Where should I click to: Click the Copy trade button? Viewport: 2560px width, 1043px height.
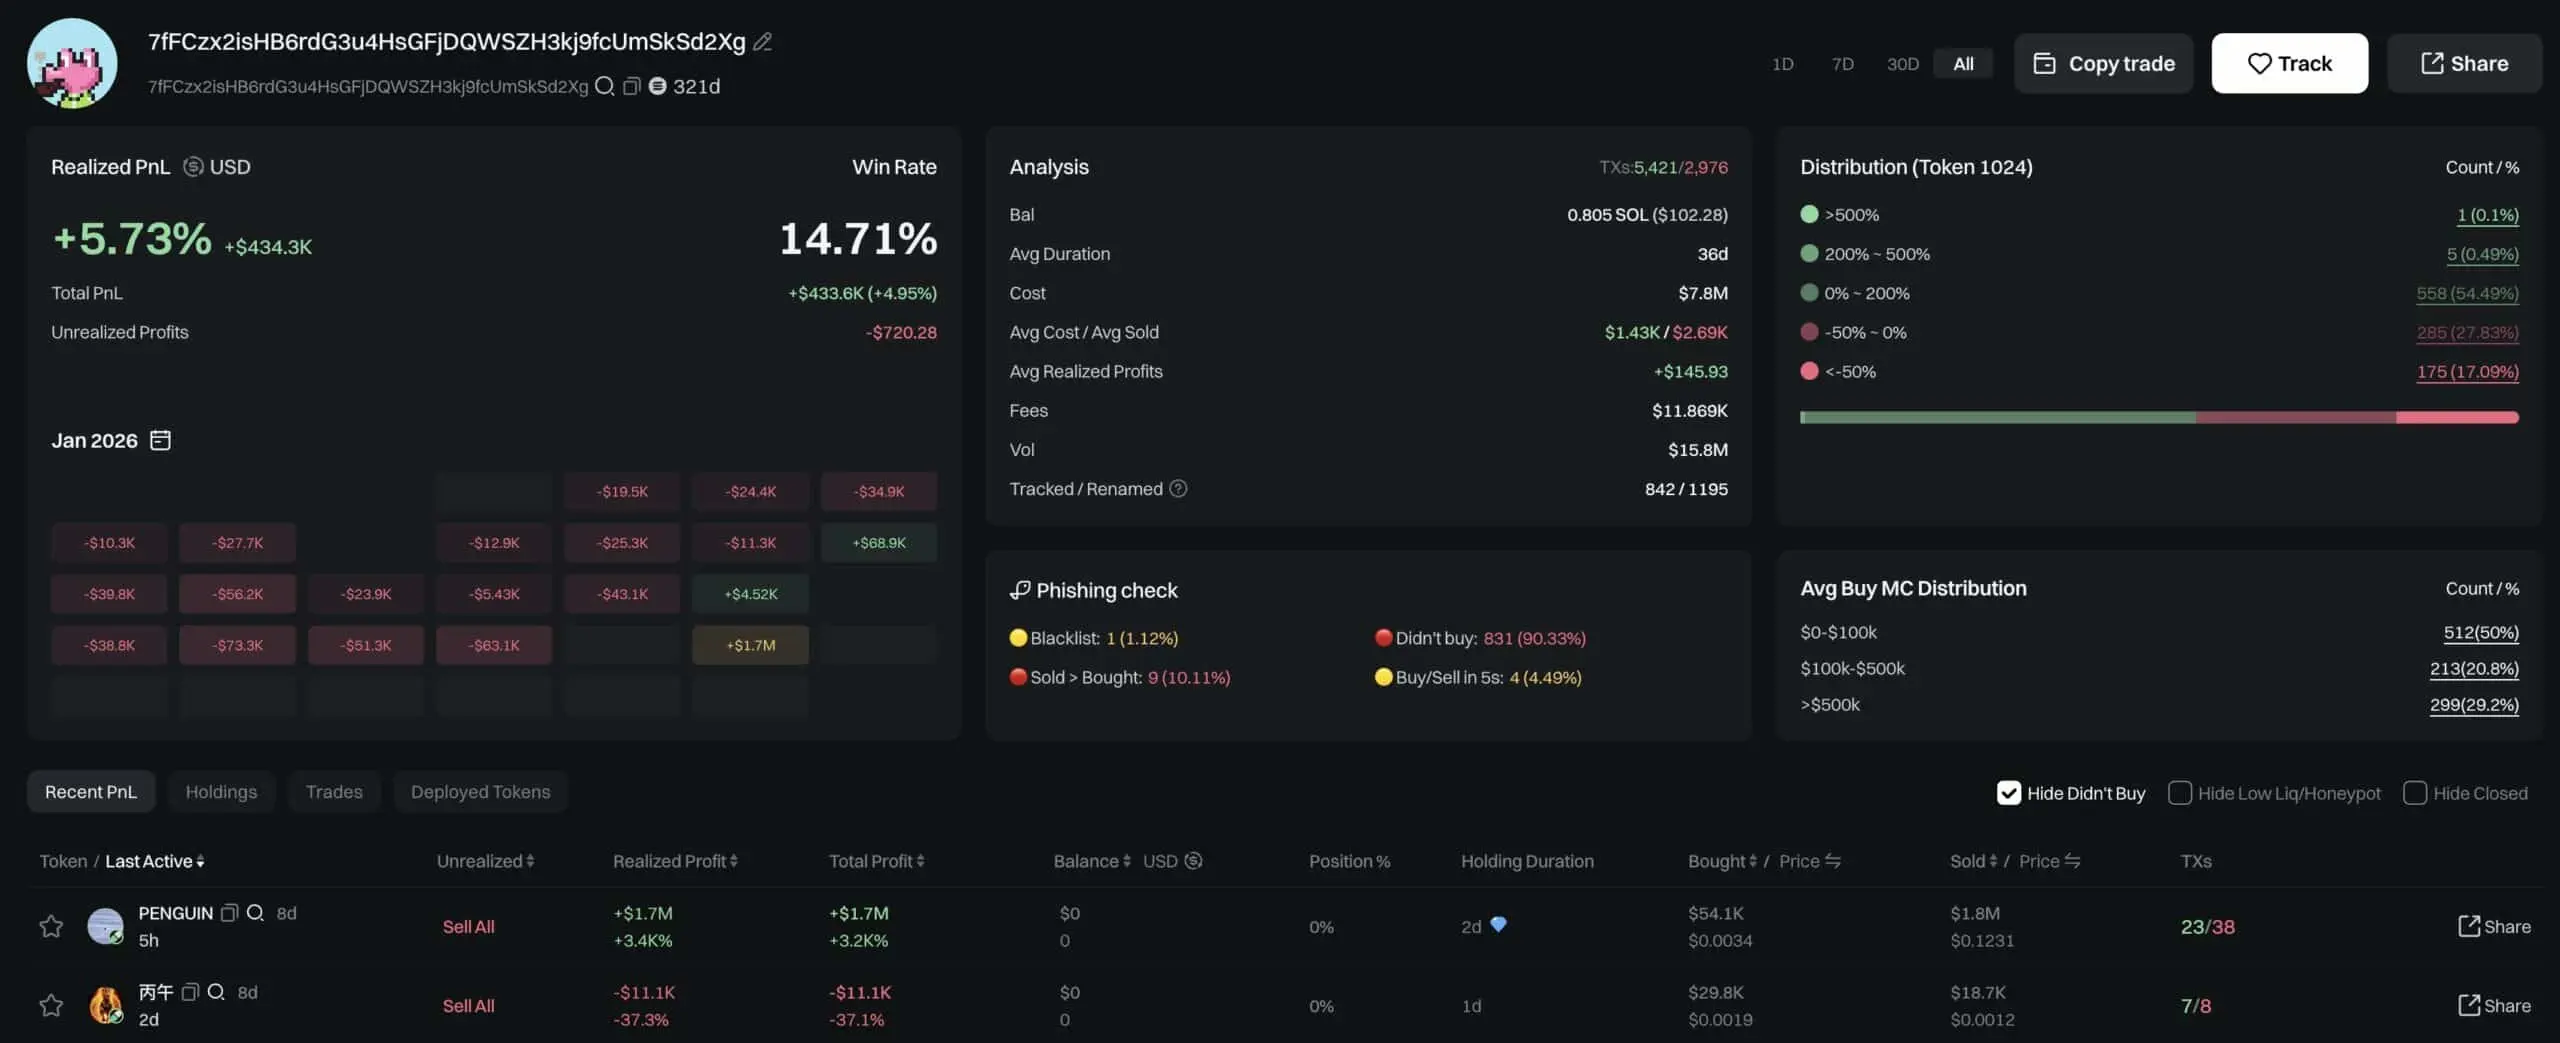click(2103, 64)
